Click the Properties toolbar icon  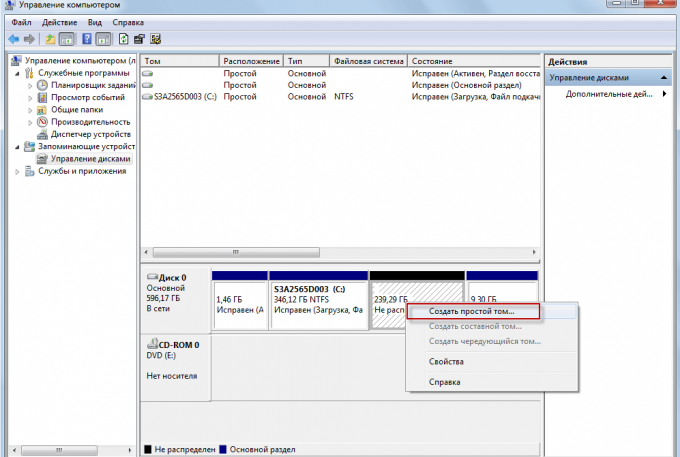coord(140,39)
